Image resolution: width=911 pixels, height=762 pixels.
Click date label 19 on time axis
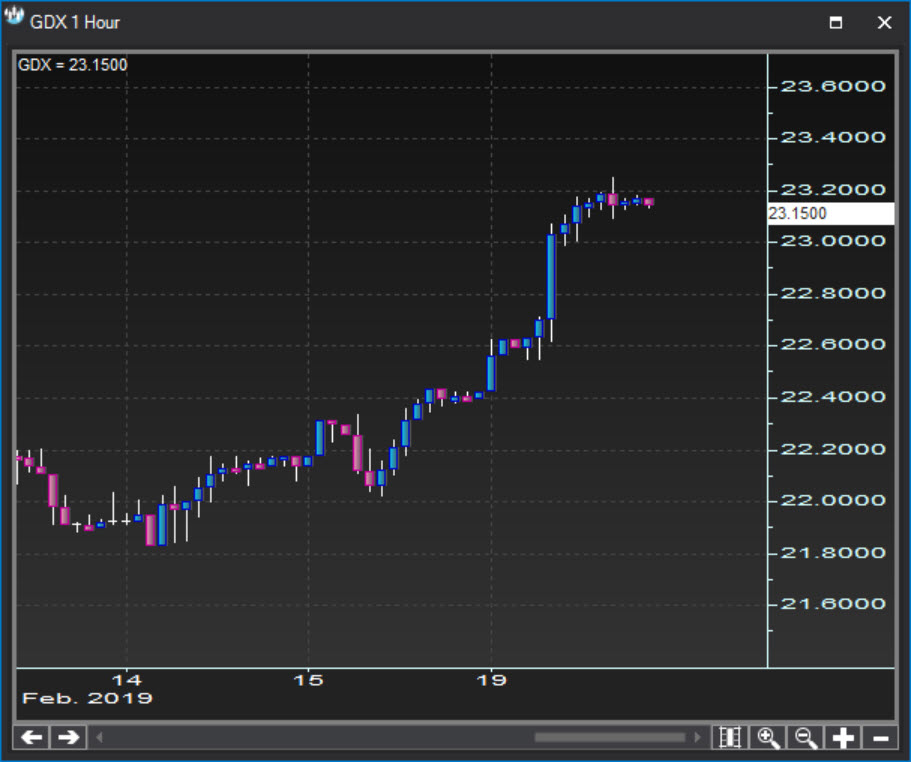point(492,680)
